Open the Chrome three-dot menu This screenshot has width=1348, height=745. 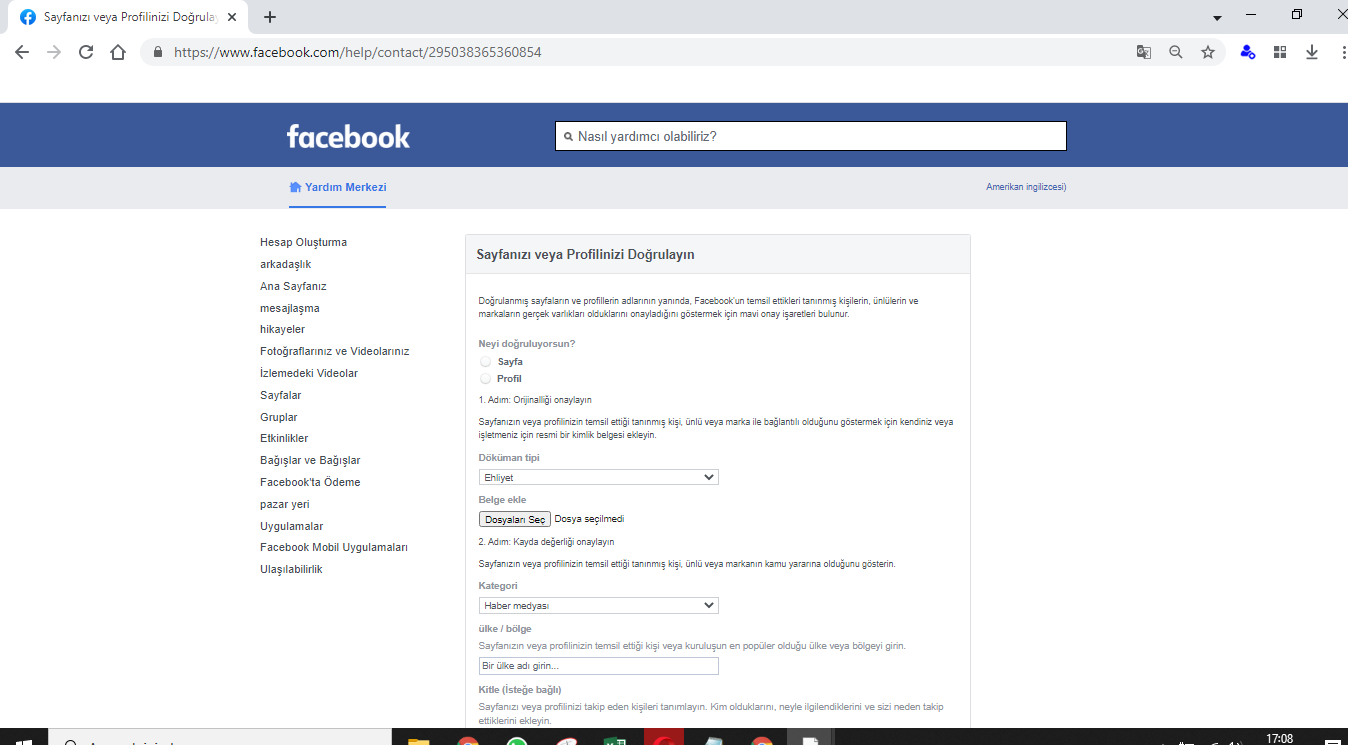(x=1343, y=52)
